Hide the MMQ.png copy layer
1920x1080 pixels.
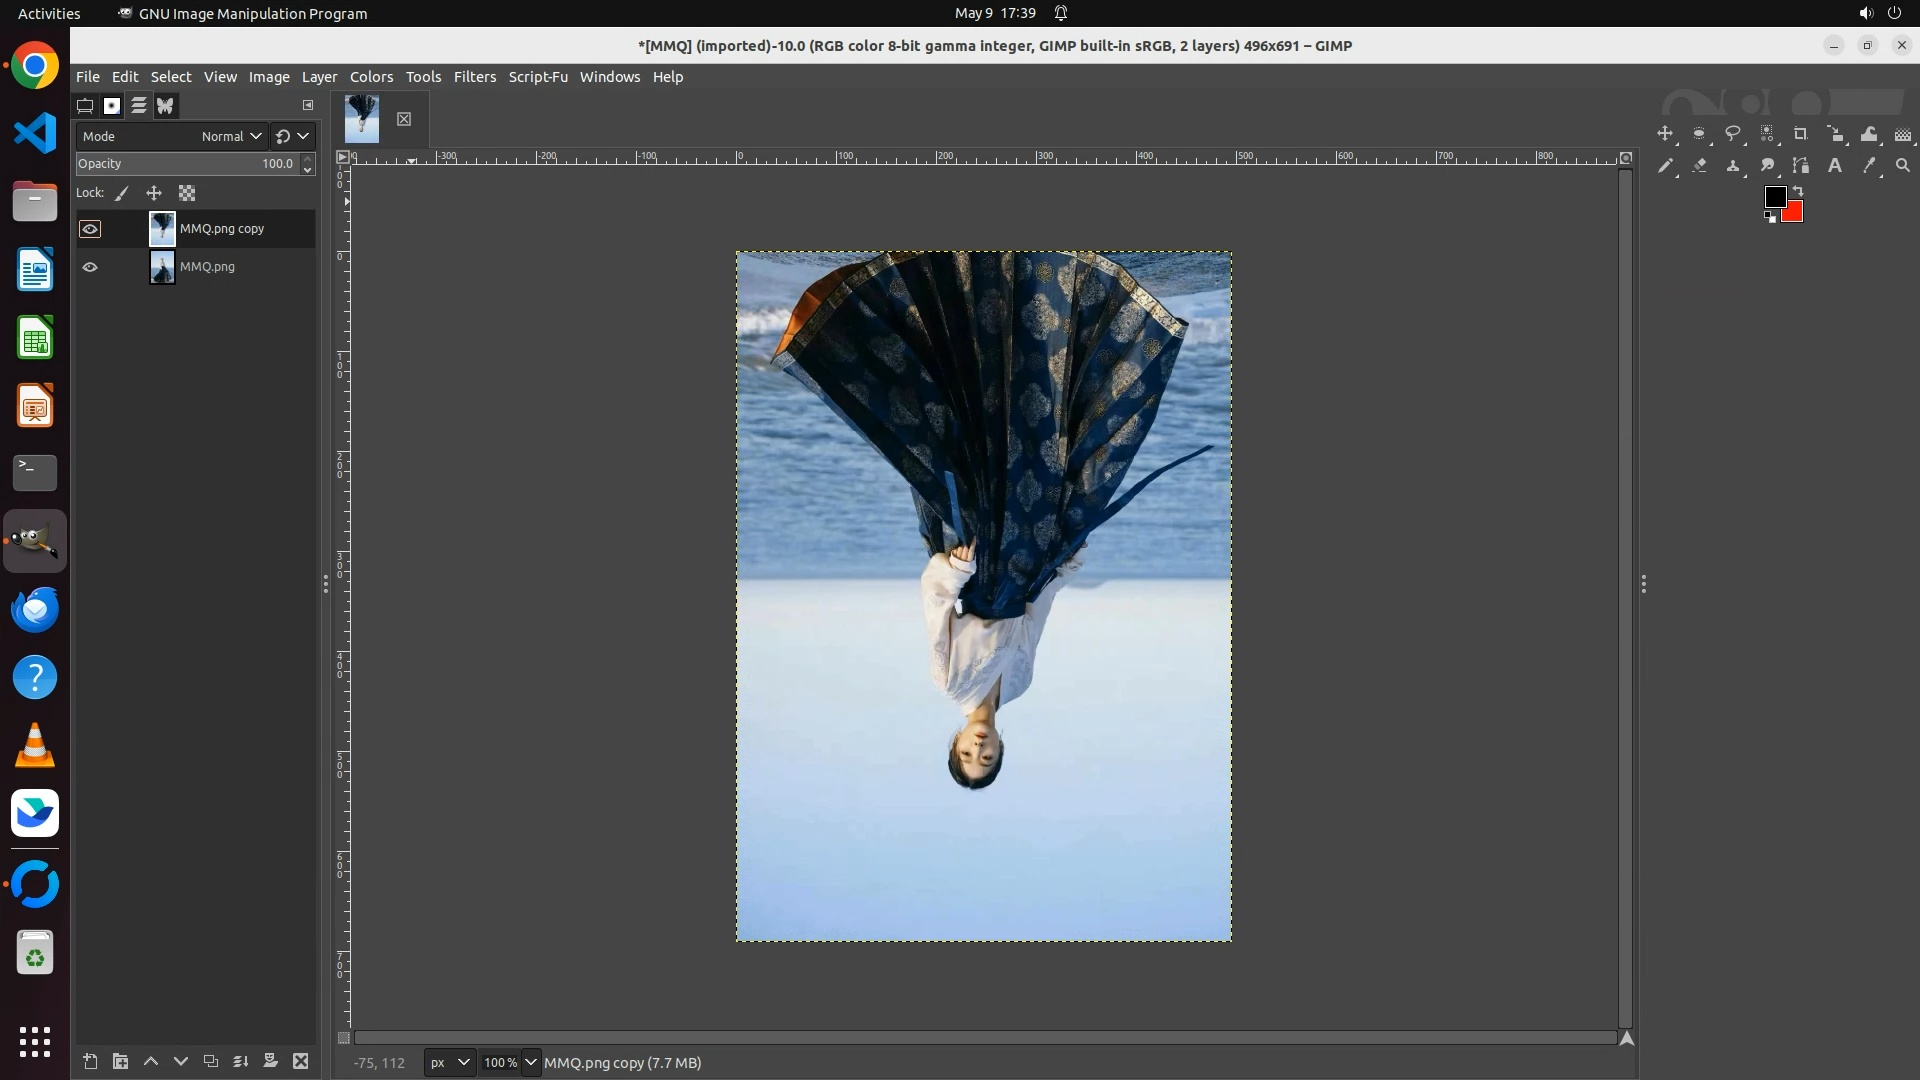(90, 229)
